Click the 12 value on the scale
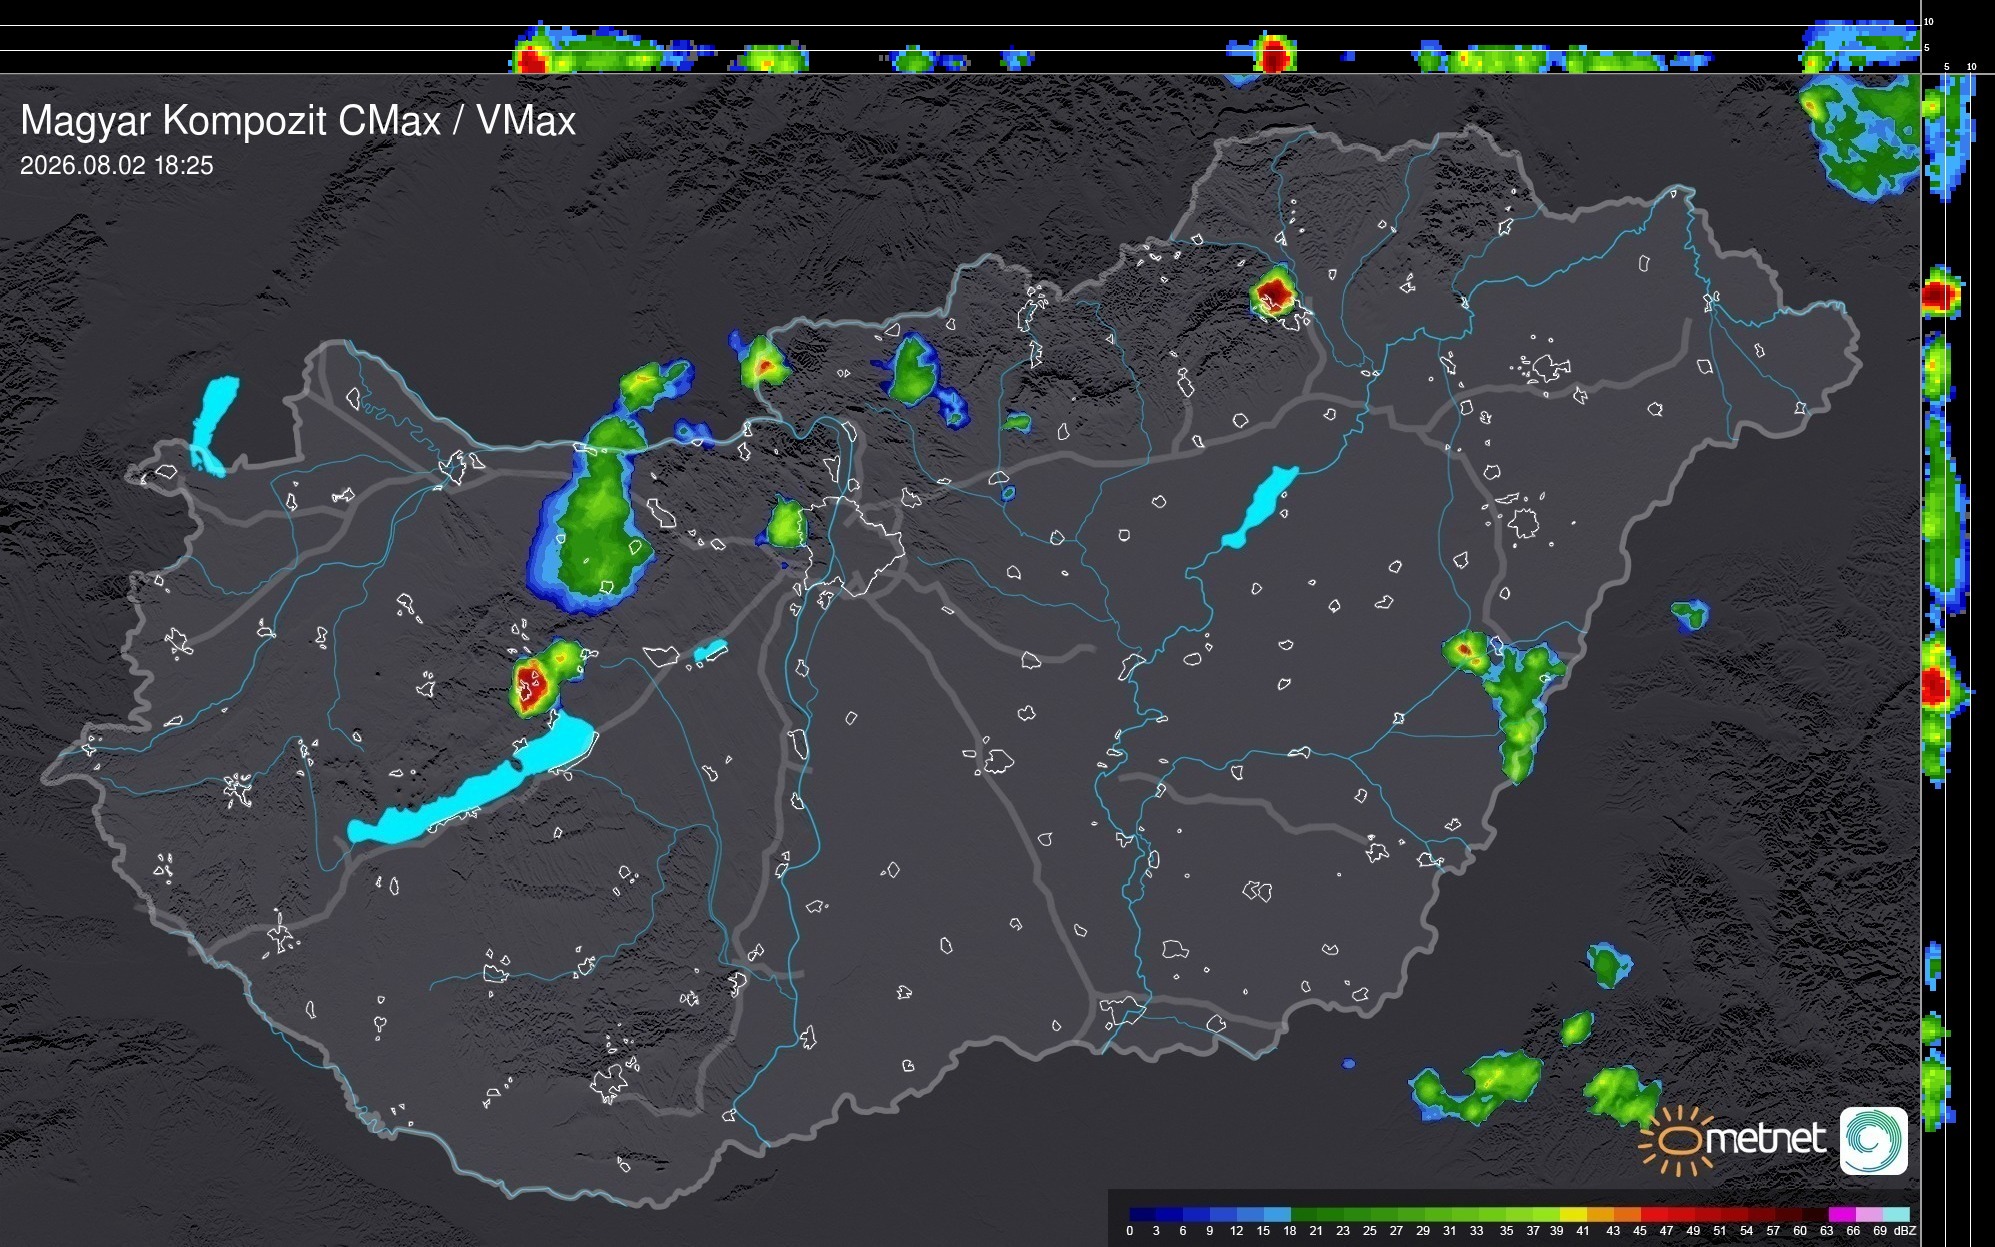The height and width of the screenshot is (1247, 1995). tap(1237, 1231)
